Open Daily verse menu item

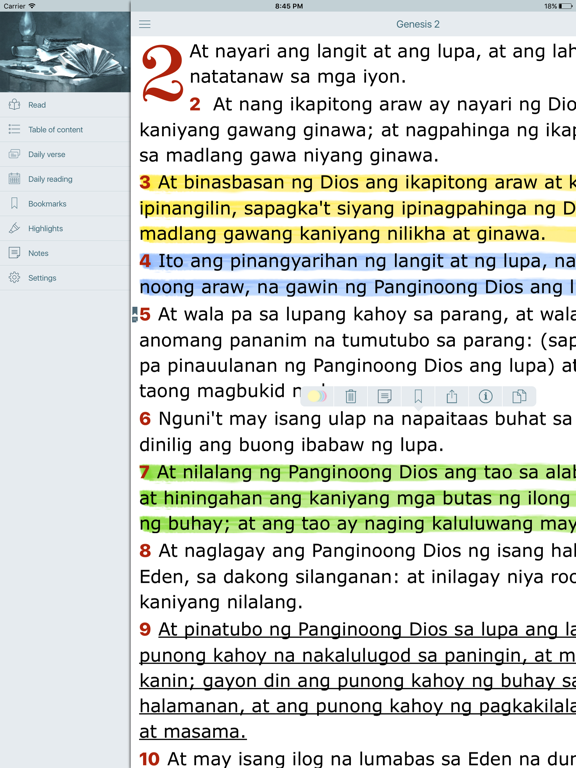click(65, 154)
